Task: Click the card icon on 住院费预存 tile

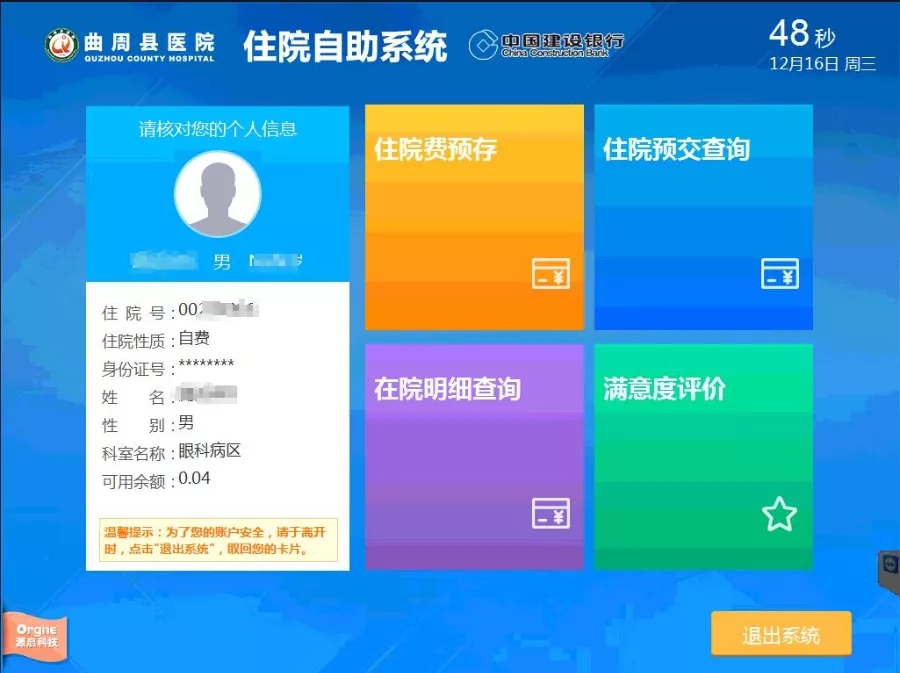Action: [x=553, y=272]
